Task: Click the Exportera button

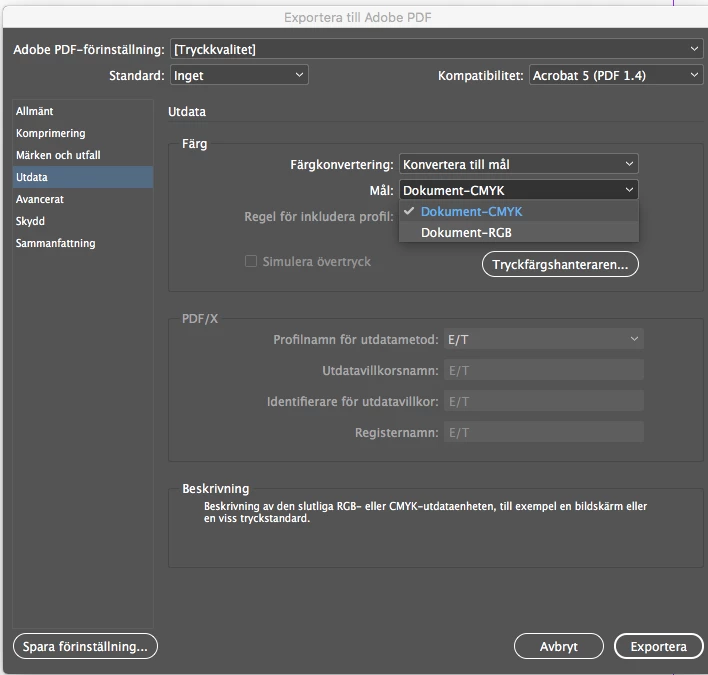Action: coord(658,646)
